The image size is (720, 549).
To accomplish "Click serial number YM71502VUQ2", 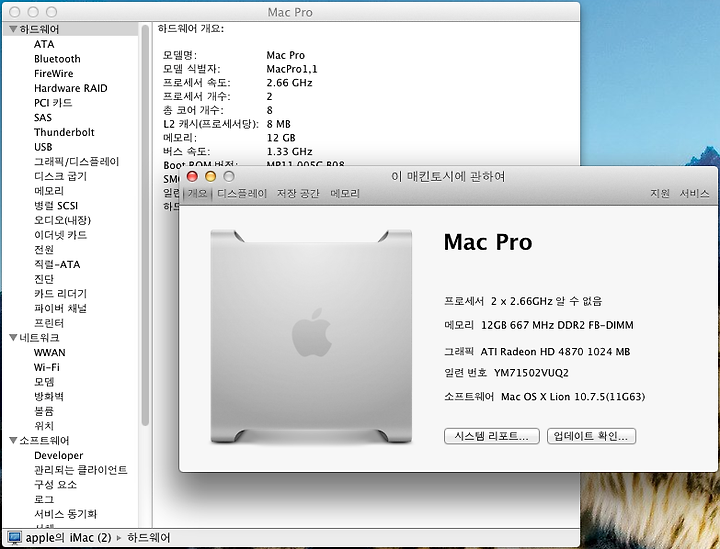I will (531, 373).
